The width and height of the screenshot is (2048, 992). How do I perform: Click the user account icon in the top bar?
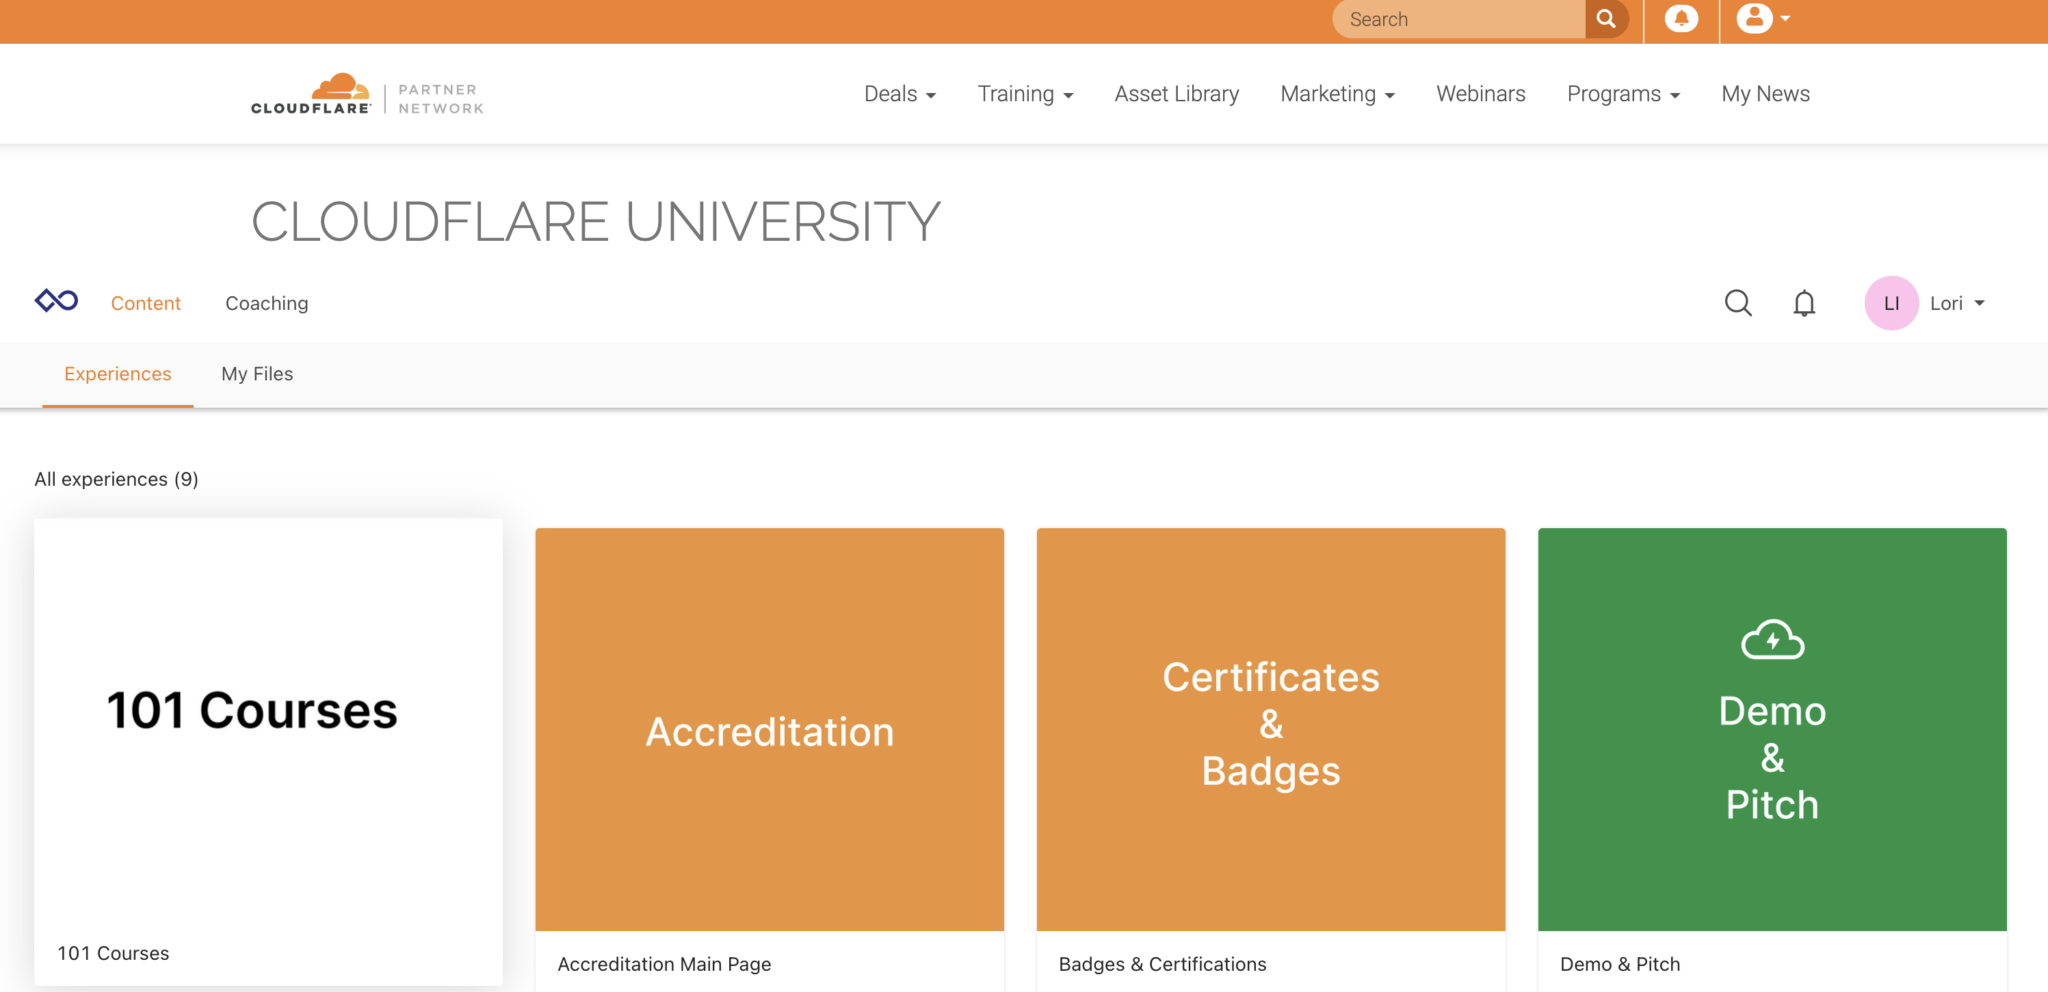point(1753,18)
